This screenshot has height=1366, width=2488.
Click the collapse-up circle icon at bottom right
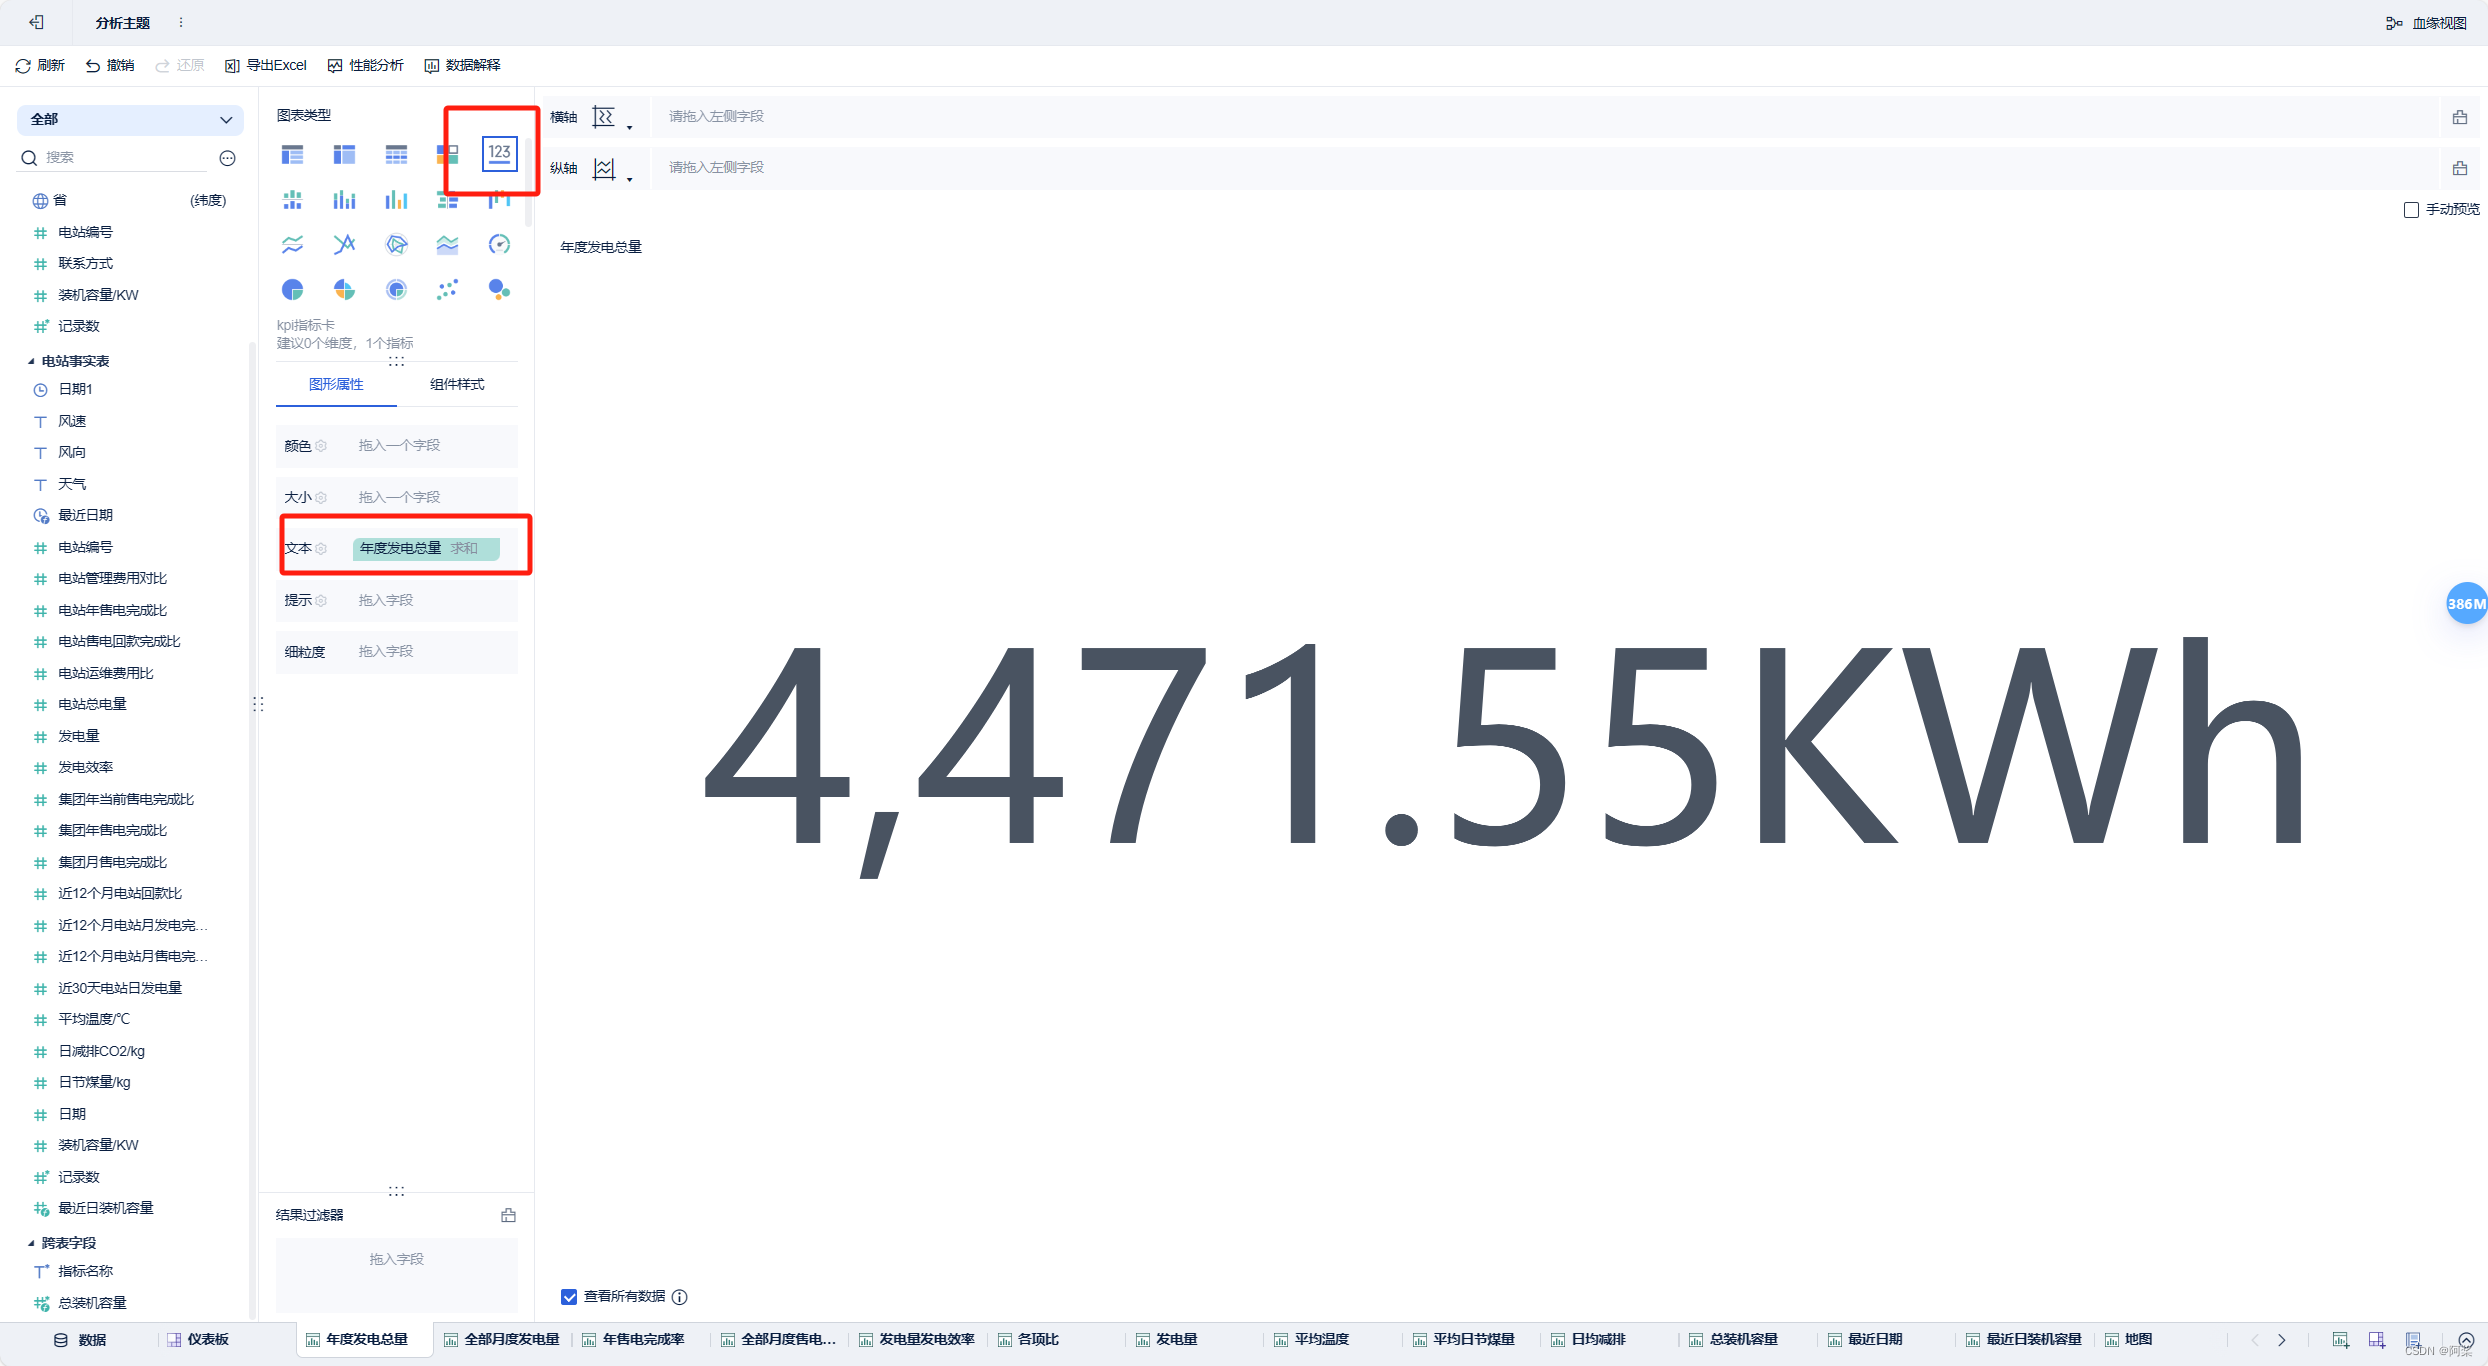(x=2466, y=1340)
